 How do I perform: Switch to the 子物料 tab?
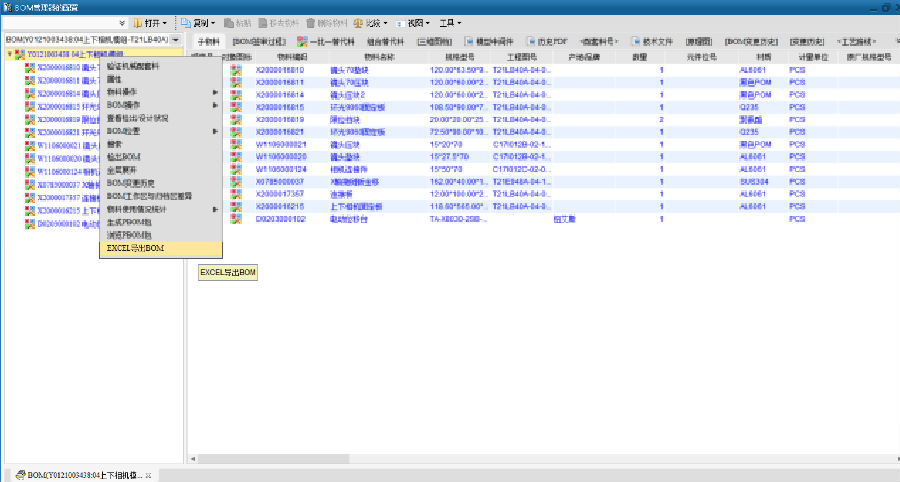point(207,42)
